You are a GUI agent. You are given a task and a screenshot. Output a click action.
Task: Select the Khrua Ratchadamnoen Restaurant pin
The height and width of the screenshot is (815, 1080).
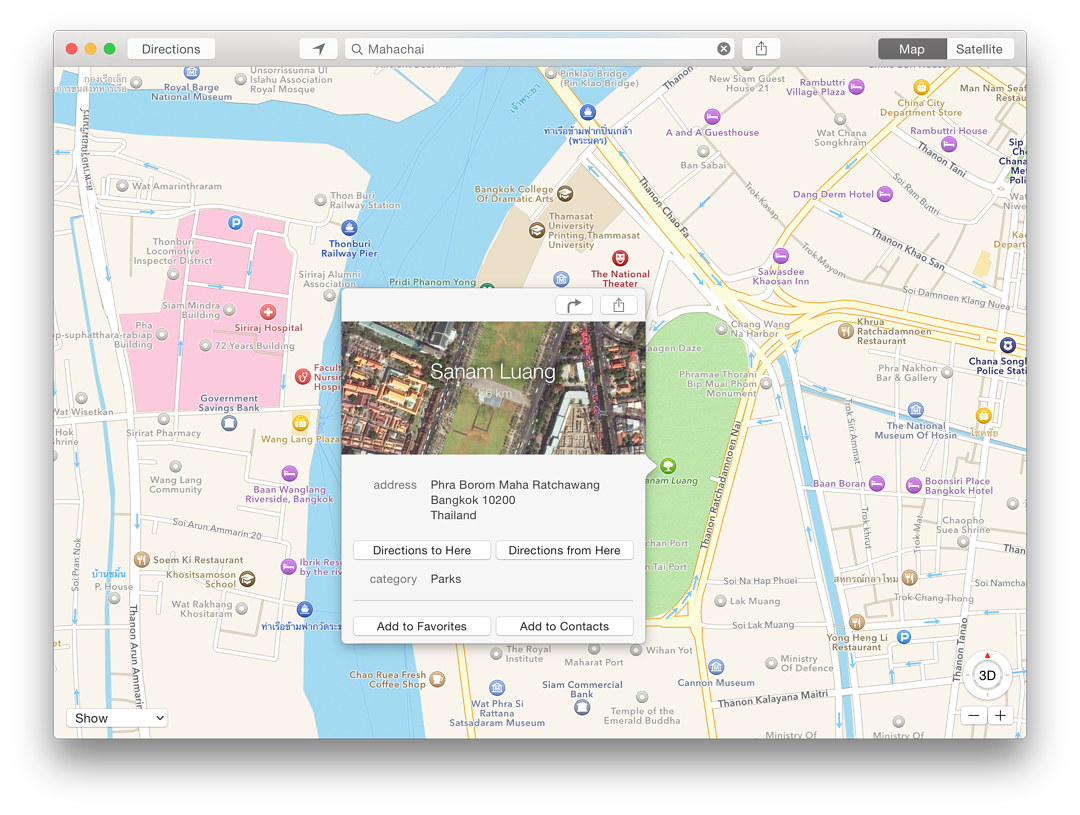(x=846, y=331)
